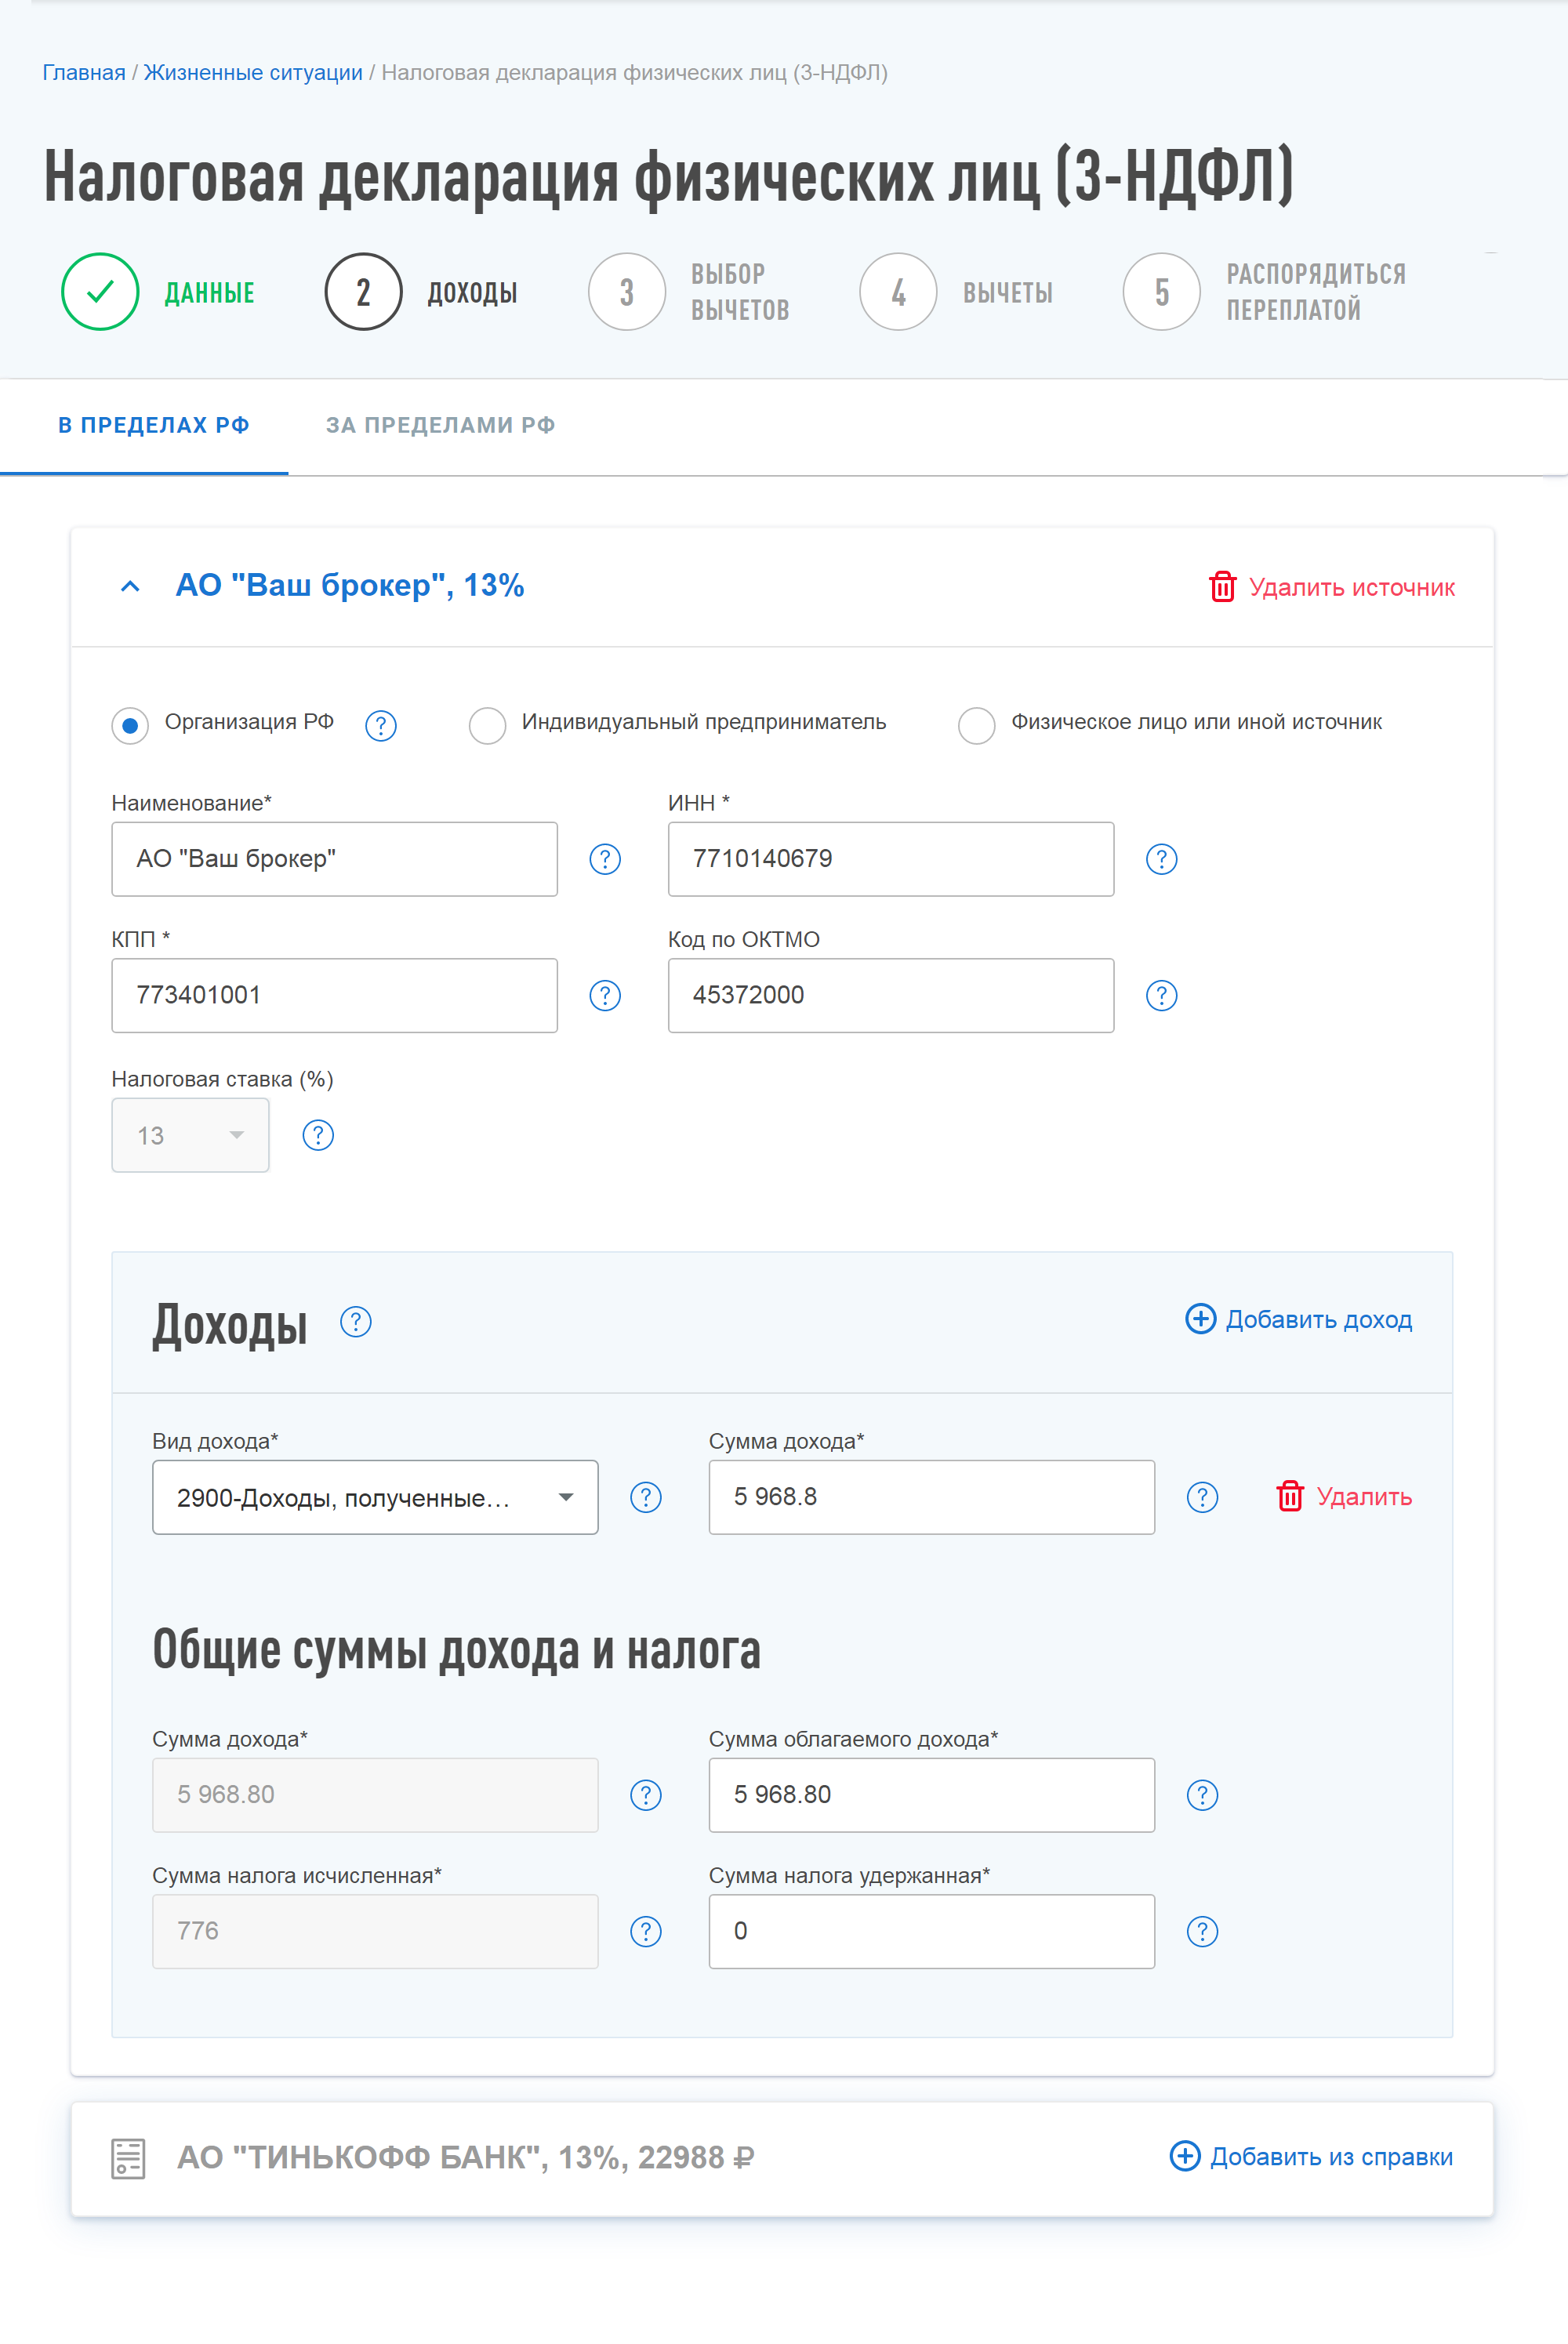Open help icon next to Организация РФ
This screenshot has width=1568, height=2344.
pos(381,725)
